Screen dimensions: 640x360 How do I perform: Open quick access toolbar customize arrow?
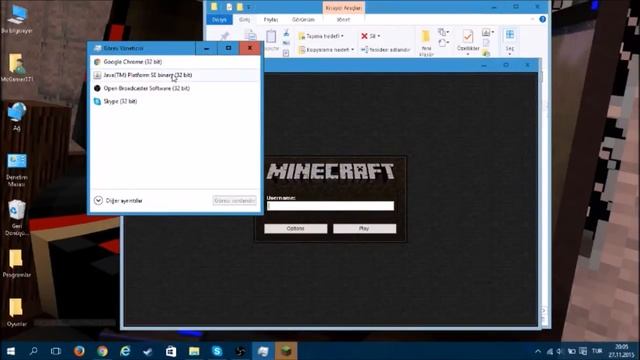pyautogui.click(x=249, y=7)
